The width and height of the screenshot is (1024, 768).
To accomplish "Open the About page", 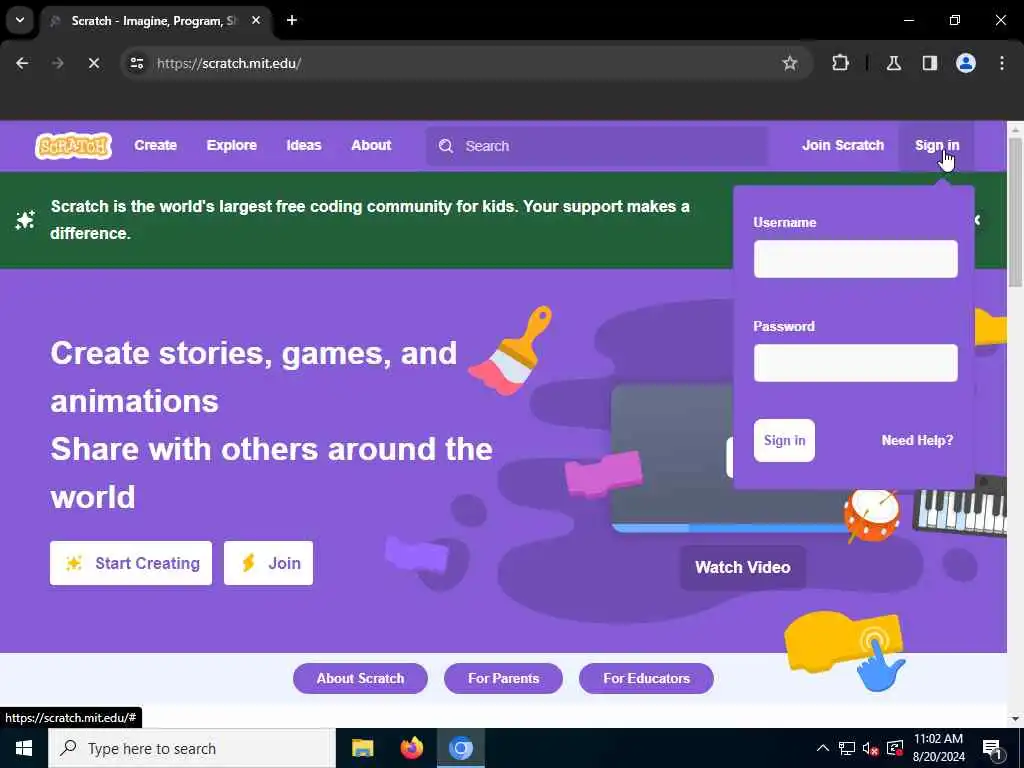I will tap(371, 145).
